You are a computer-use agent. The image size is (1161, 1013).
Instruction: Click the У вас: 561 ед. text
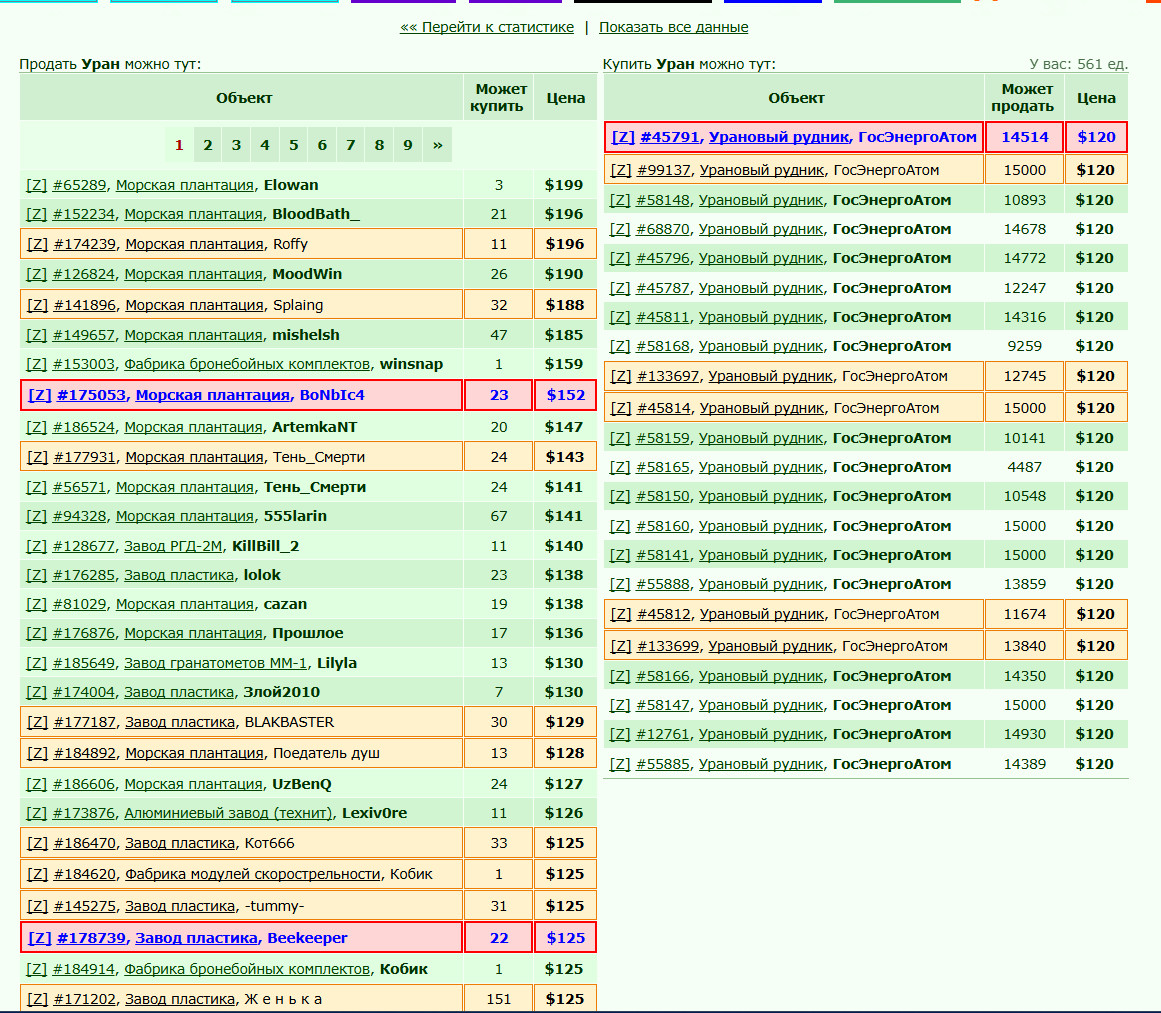1078,64
